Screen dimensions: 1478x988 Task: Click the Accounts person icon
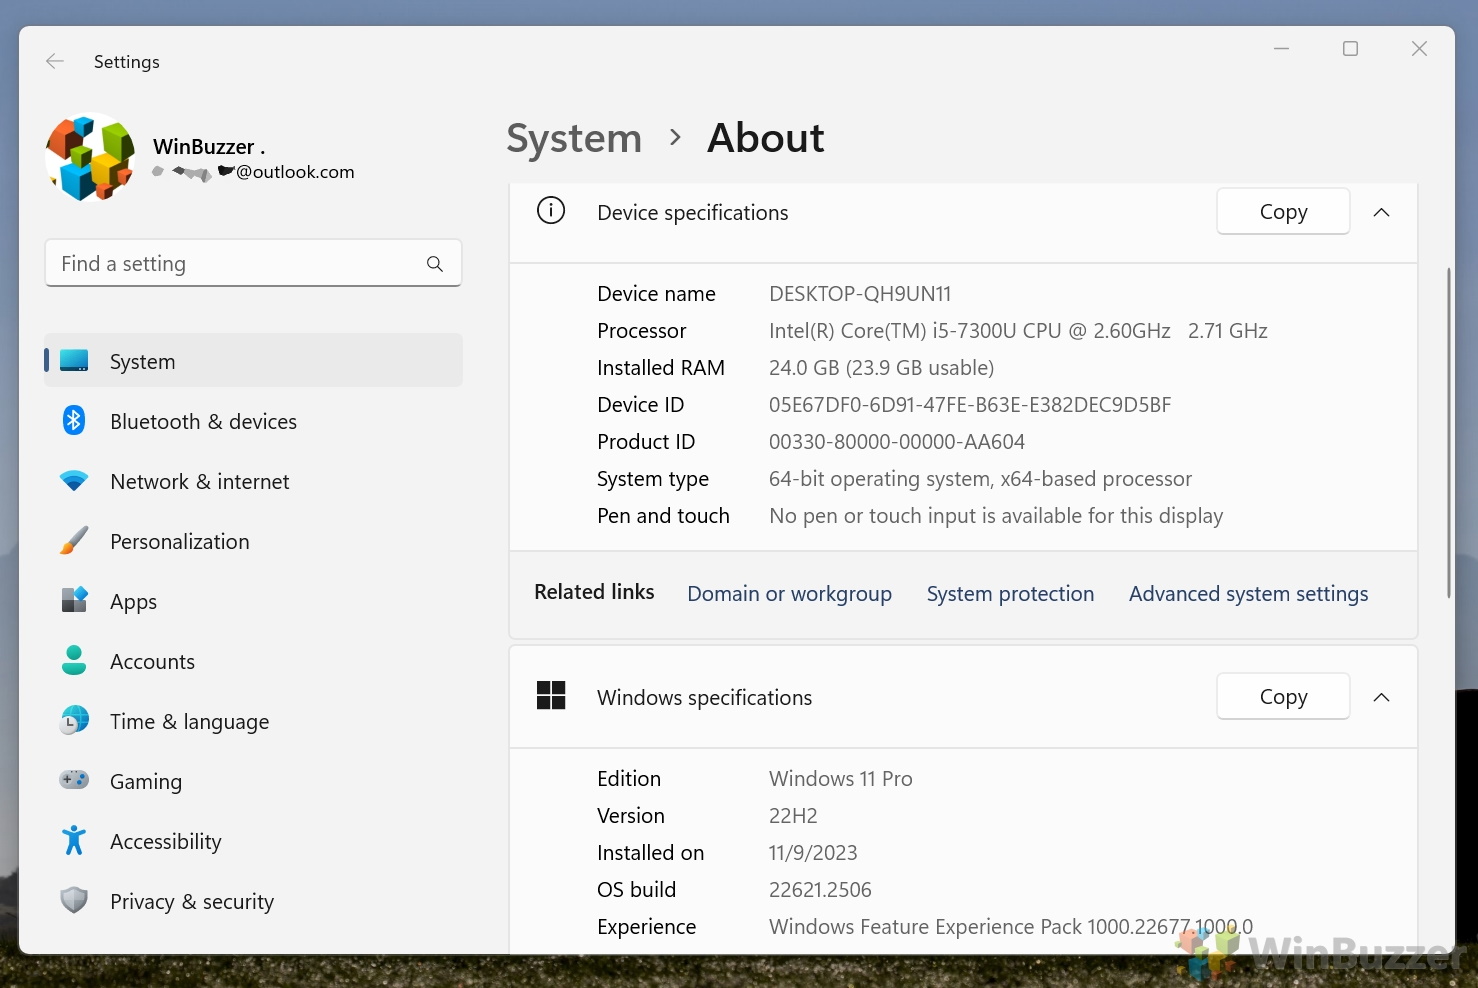[74, 660]
